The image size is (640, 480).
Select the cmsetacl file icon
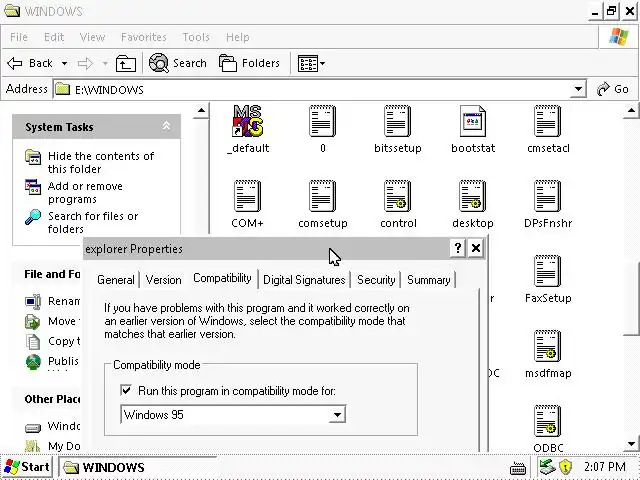pos(548,121)
